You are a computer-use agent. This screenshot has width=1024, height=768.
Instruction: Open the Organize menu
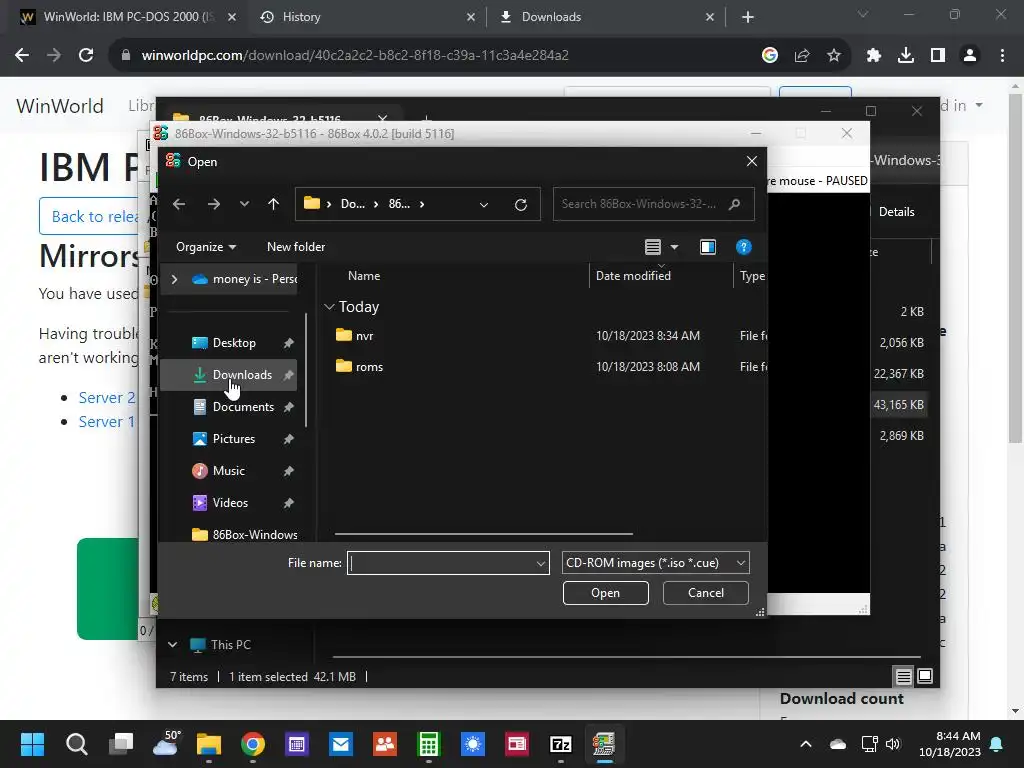click(x=206, y=247)
